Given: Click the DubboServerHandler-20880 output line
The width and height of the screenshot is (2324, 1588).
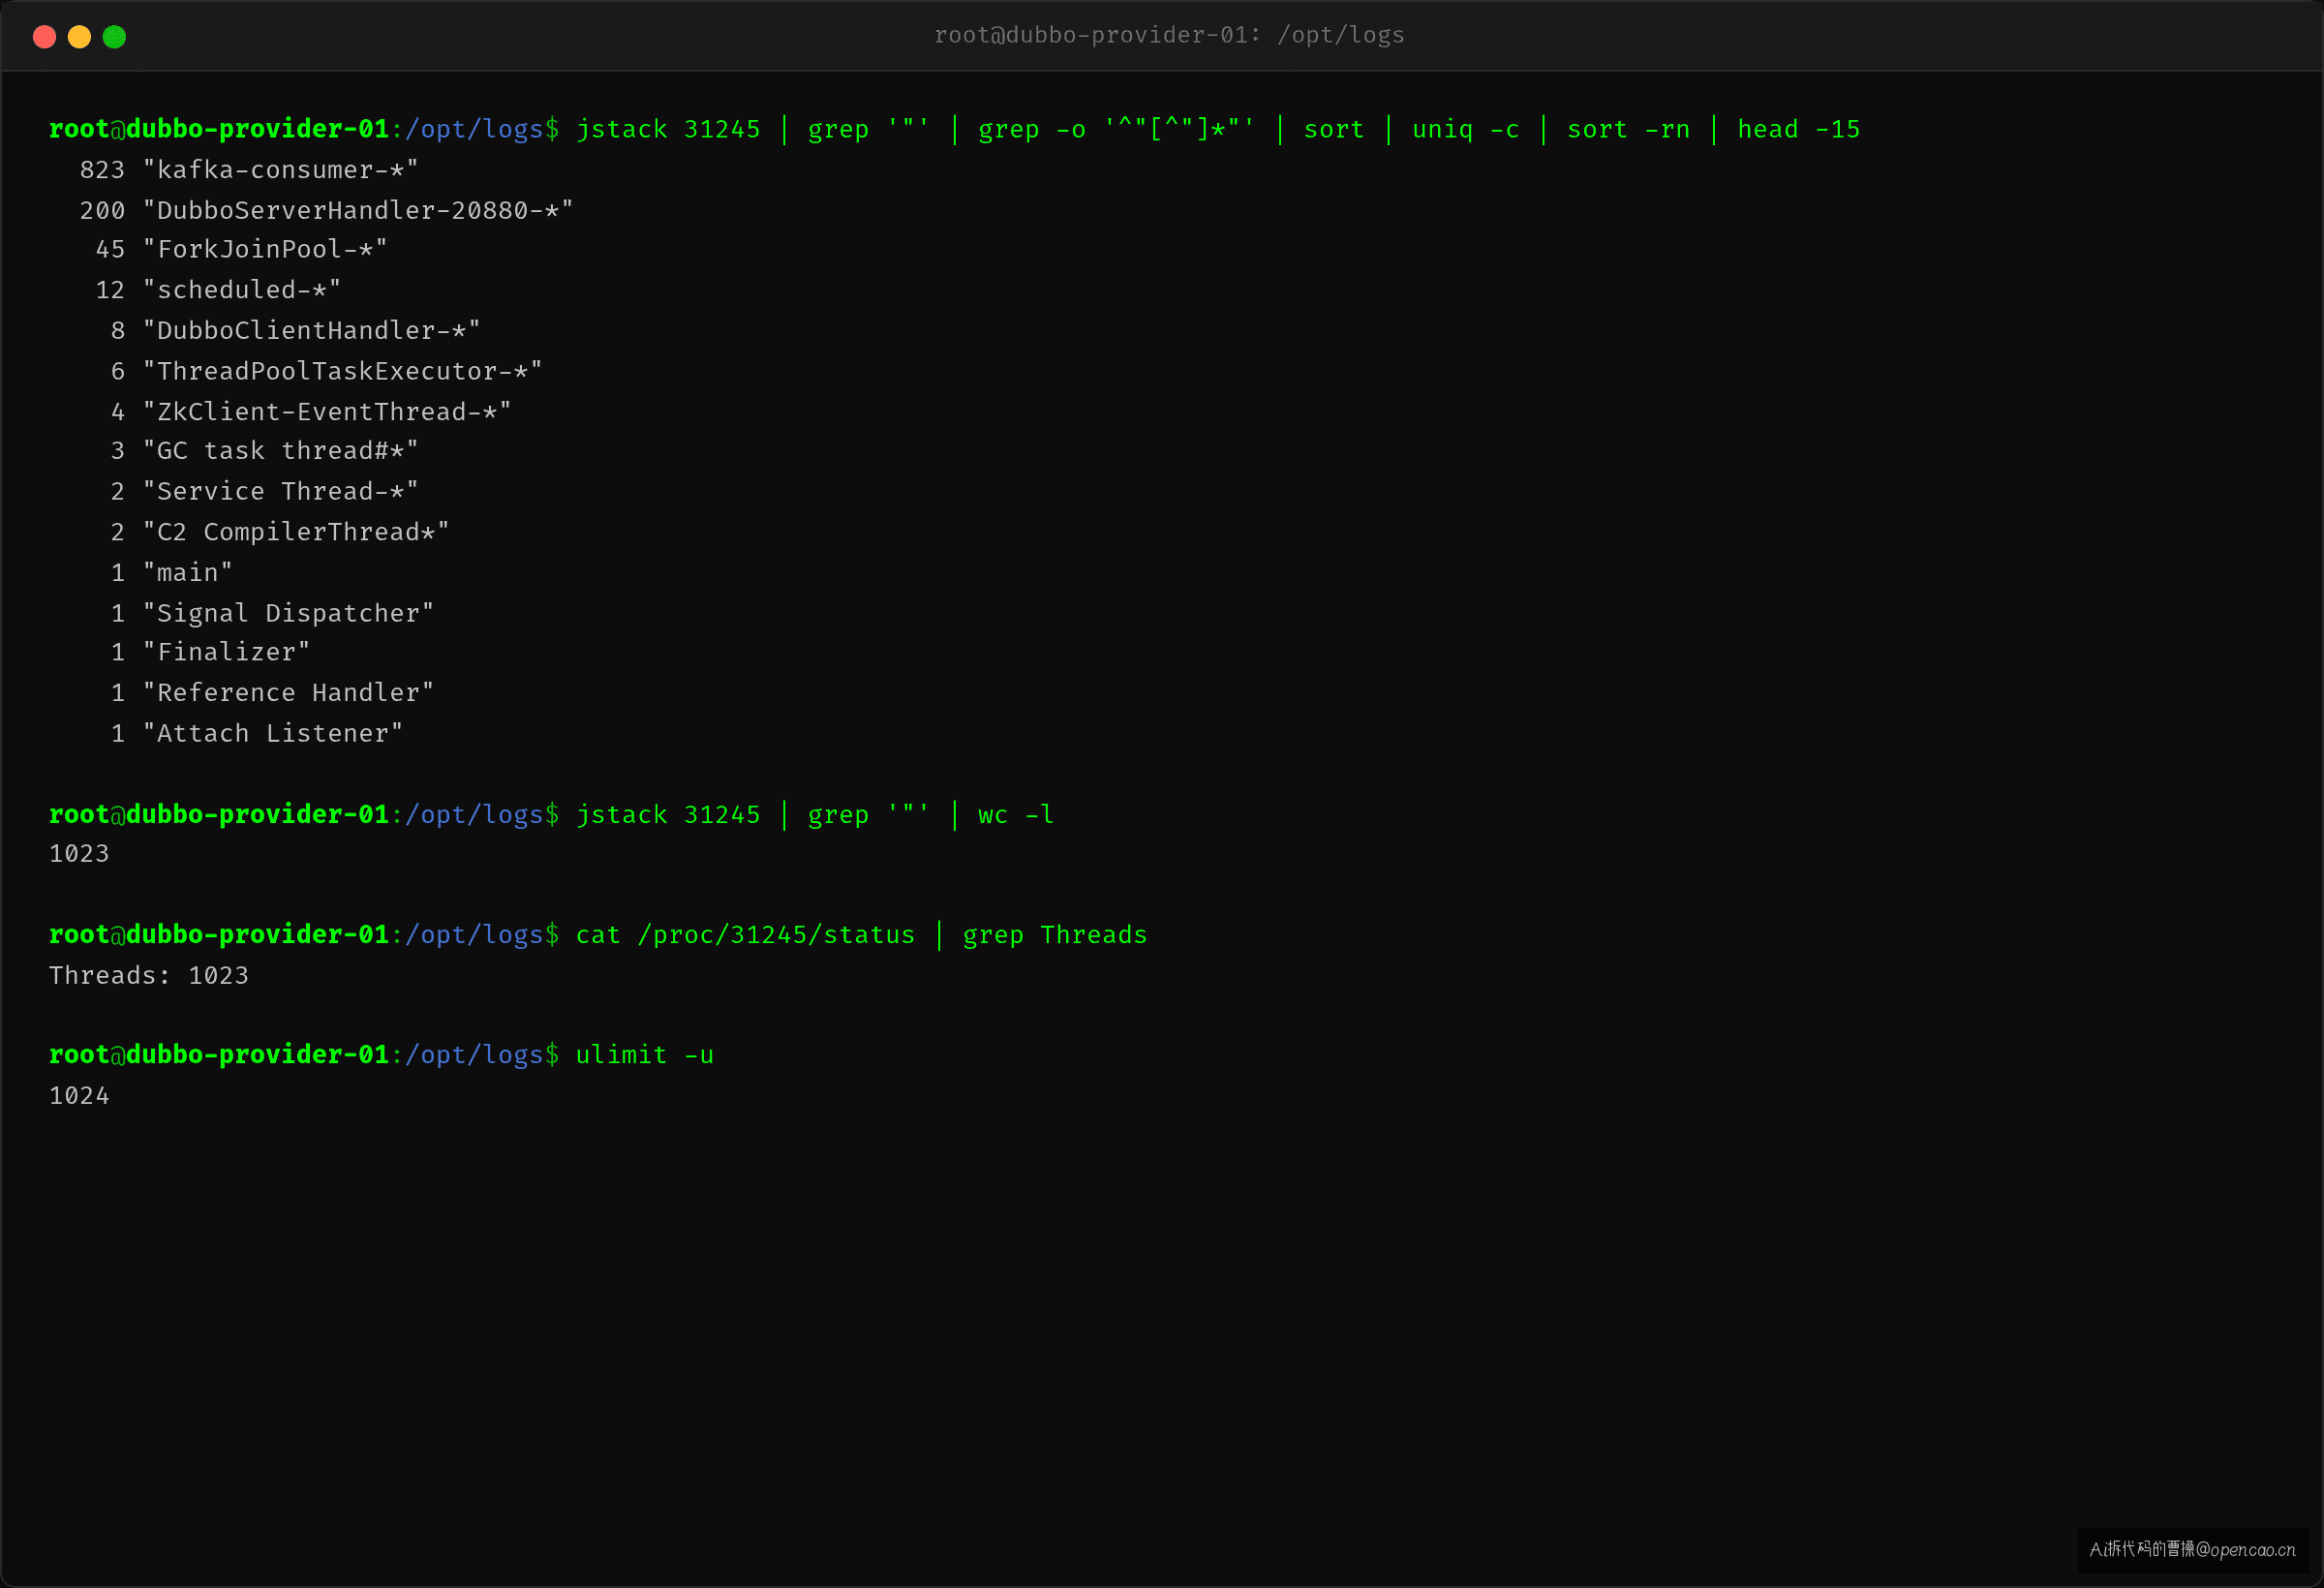Looking at the screenshot, I should pyautogui.click(x=326, y=210).
